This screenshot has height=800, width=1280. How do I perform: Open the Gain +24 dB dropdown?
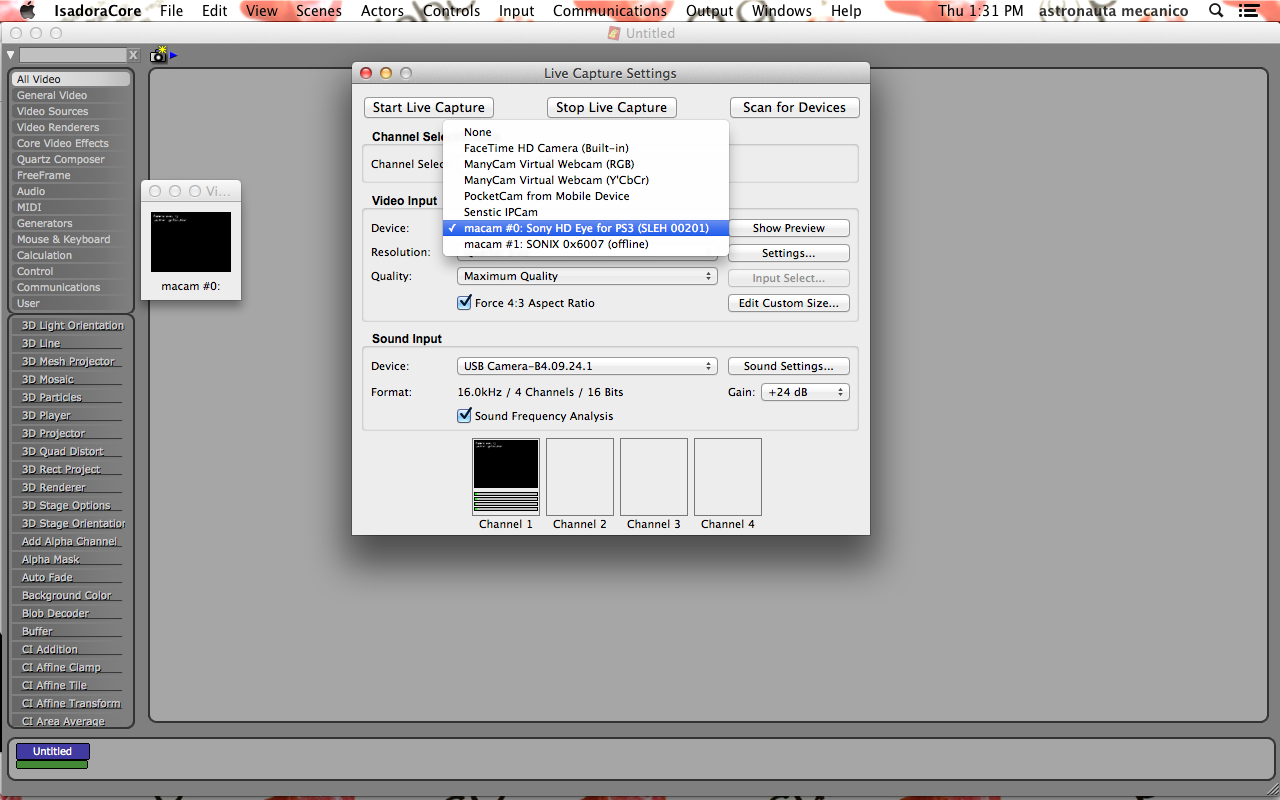point(805,392)
